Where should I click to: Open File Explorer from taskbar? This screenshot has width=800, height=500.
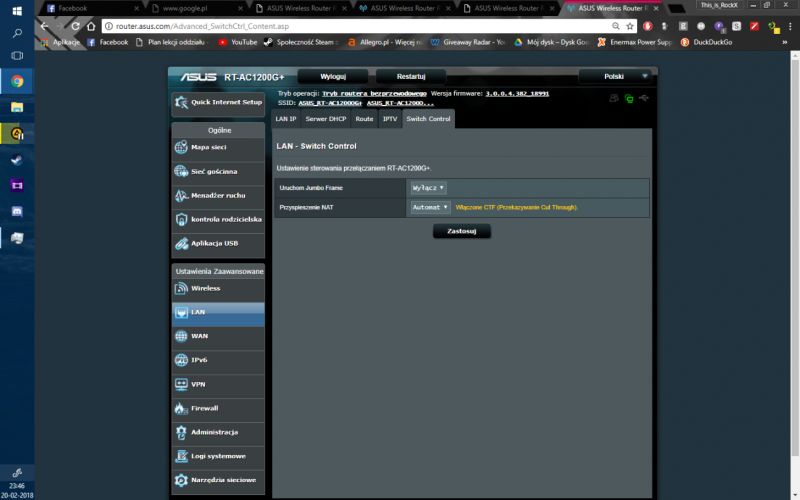(17, 108)
